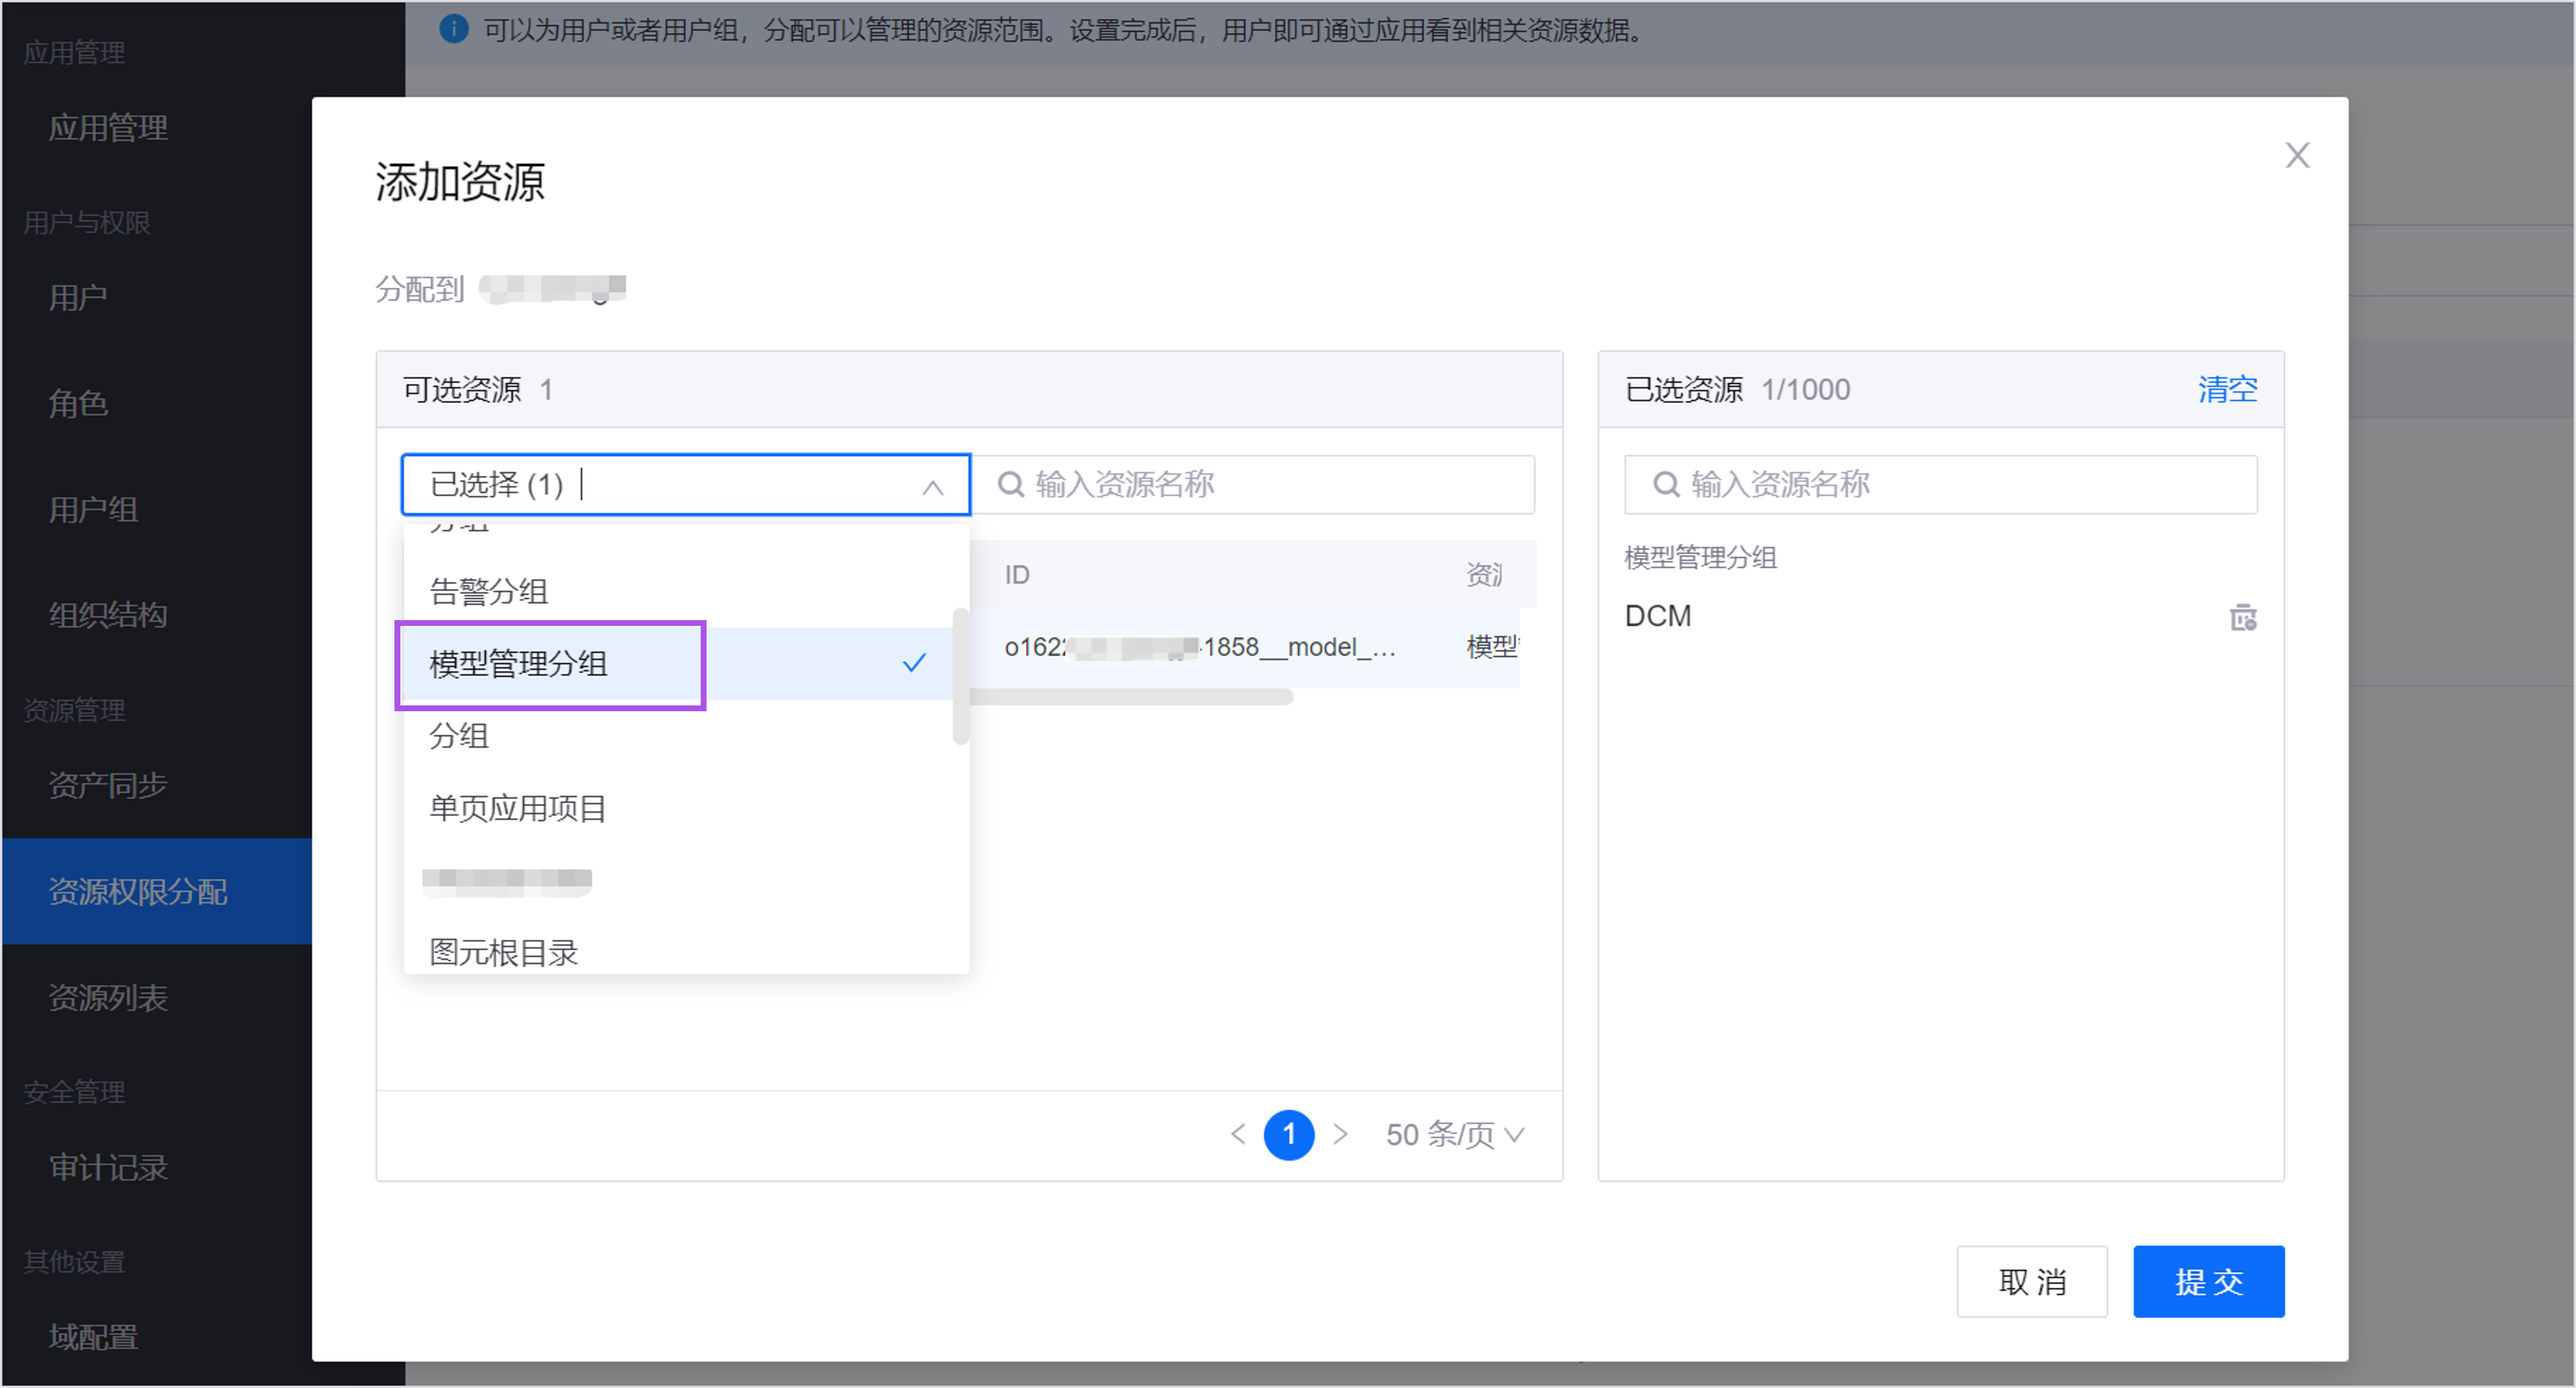
Task: Choose 图元根目录 option
Action: (x=503, y=952)
